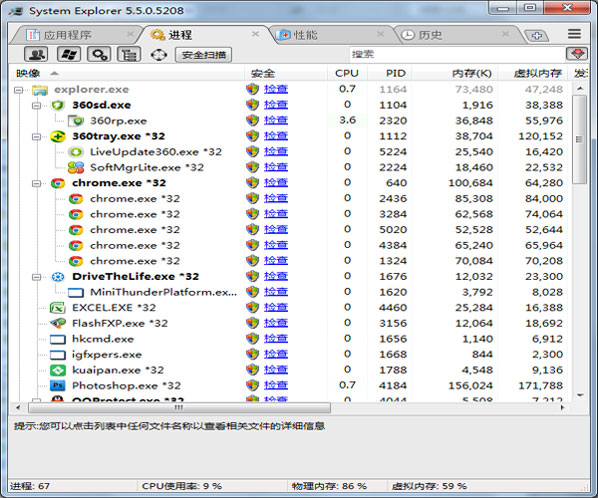Click the kuaipan.exe green icon
Viewport: 598px width, 498px height.
[58, 370]
